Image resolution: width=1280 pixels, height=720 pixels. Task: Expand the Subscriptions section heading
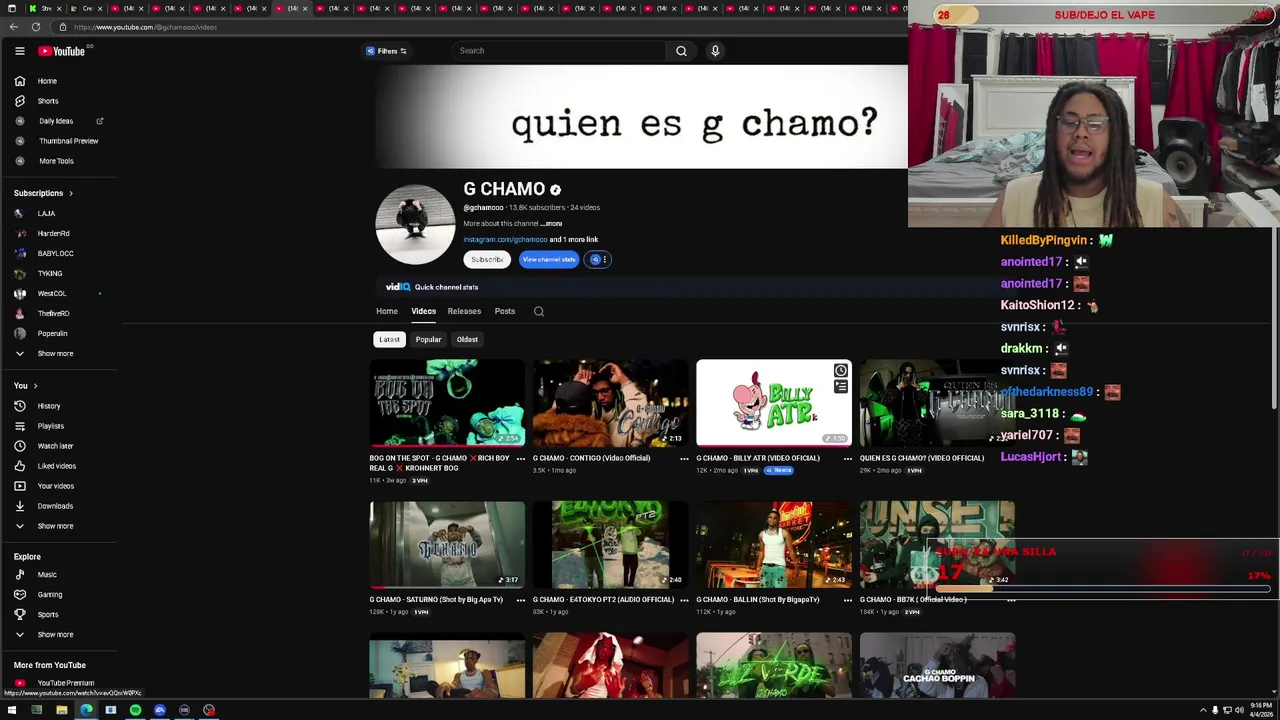tap(43, 193)
